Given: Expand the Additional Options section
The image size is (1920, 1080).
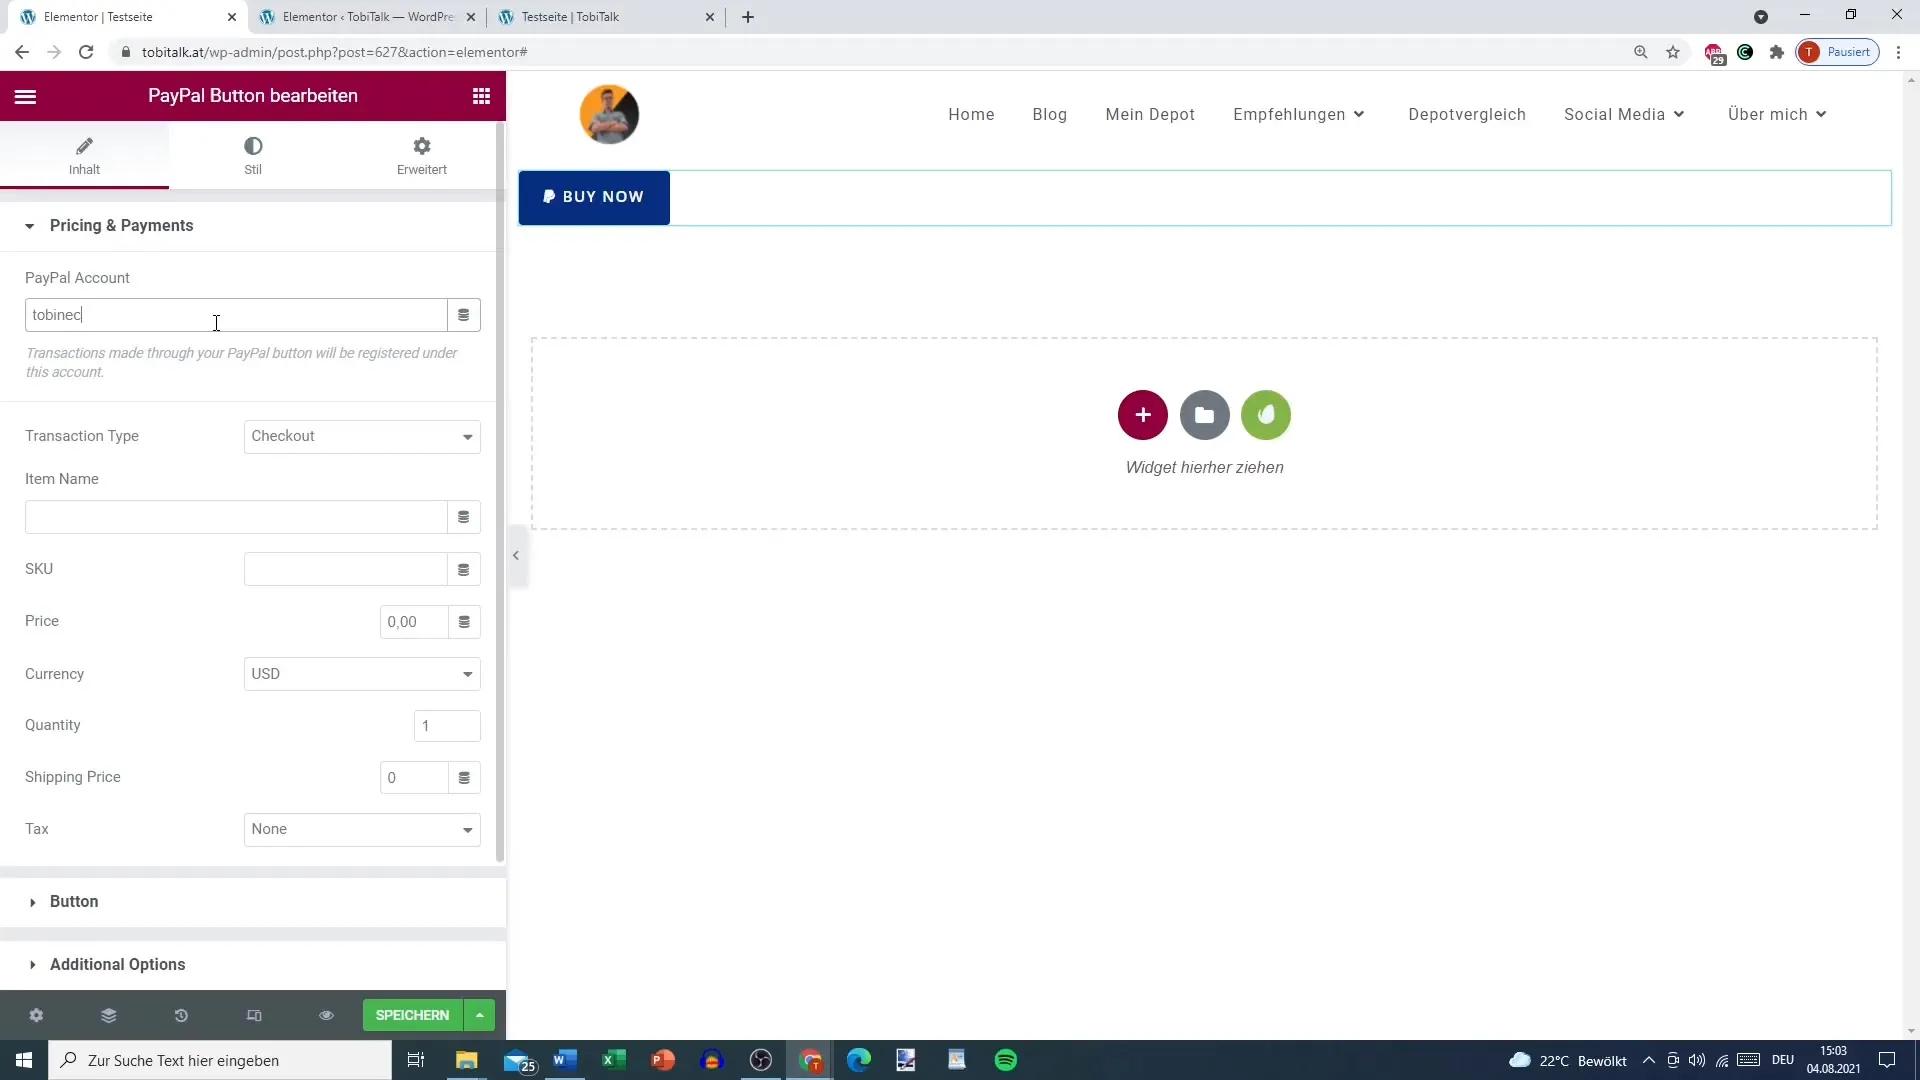Looking at the screenshot, I should point(117,964).
